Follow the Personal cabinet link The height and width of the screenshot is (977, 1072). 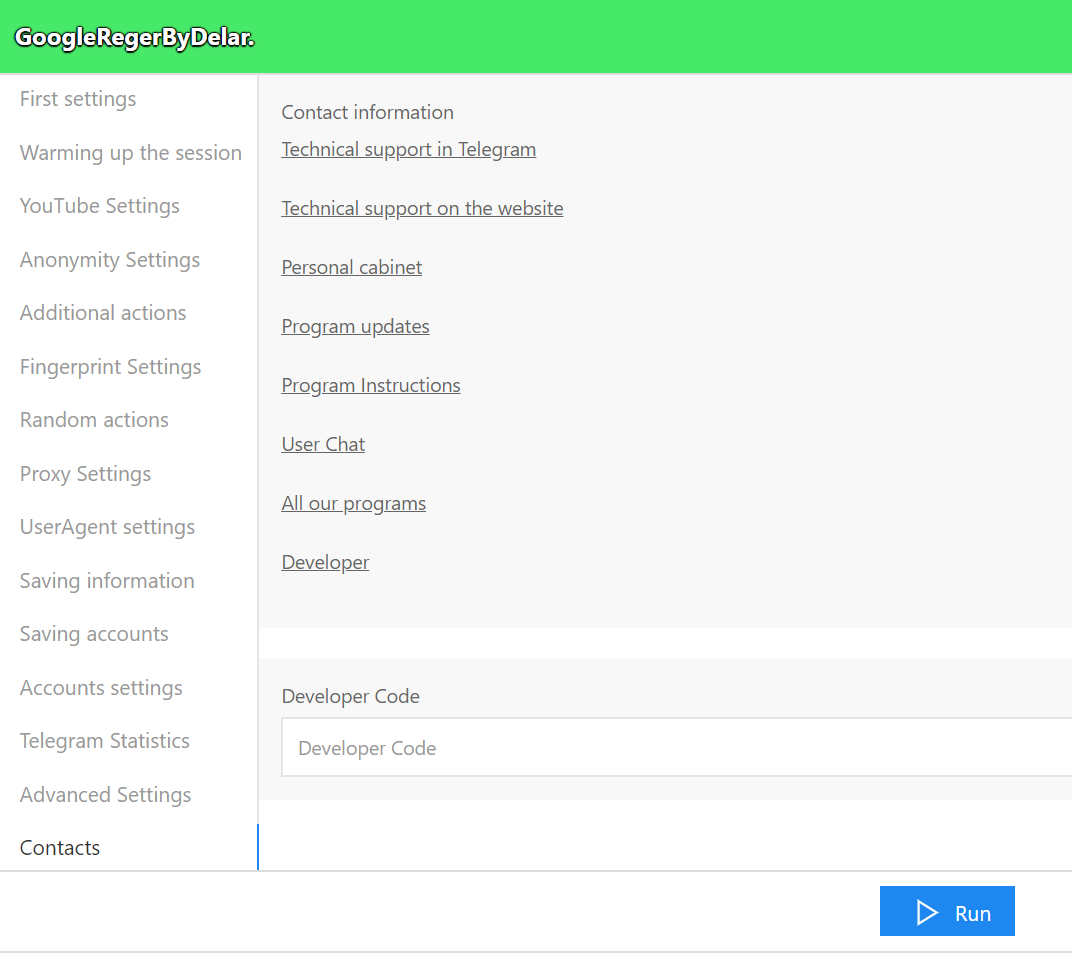click(x=352, y=267)
